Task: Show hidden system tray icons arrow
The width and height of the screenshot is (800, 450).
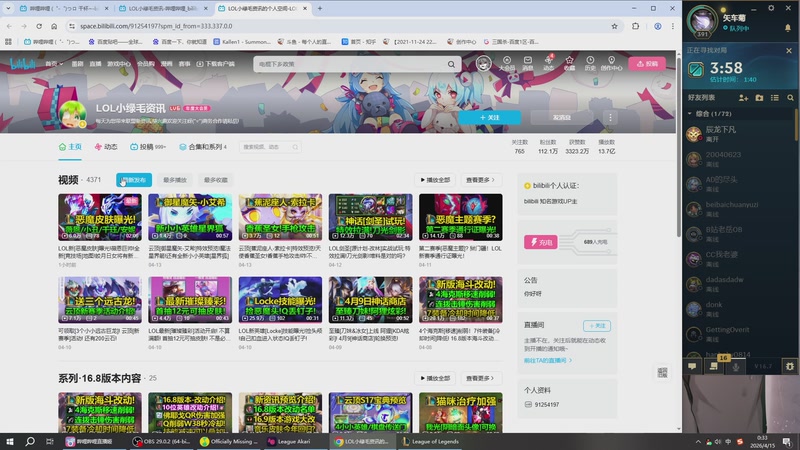Action: [x=698, y=442]
